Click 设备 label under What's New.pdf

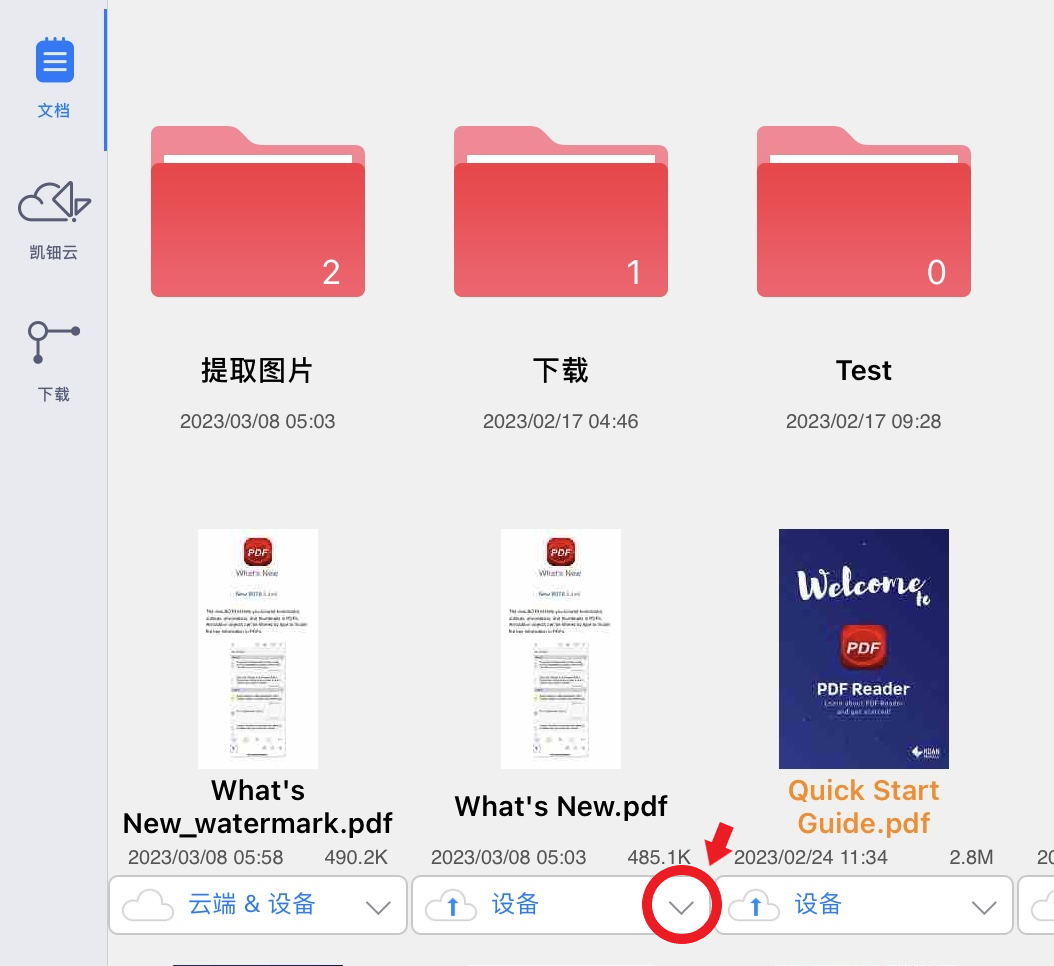point(516,904)
